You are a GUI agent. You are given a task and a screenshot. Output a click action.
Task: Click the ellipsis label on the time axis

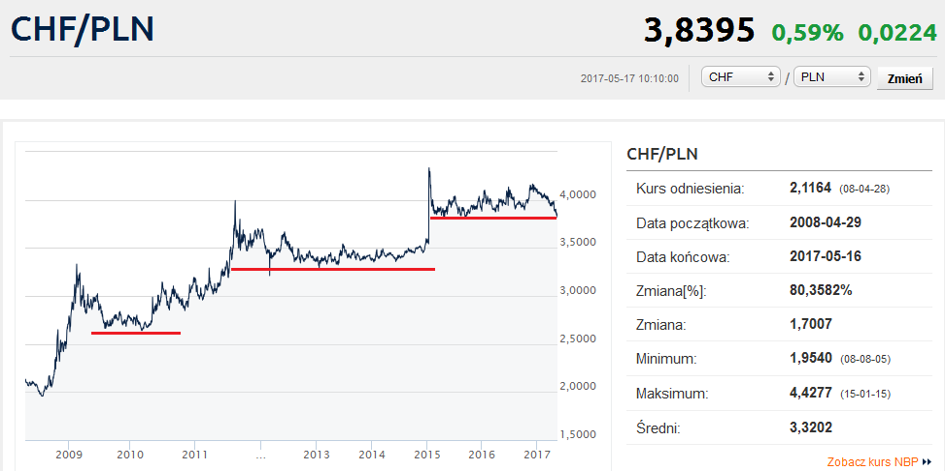tap(260, 455)
